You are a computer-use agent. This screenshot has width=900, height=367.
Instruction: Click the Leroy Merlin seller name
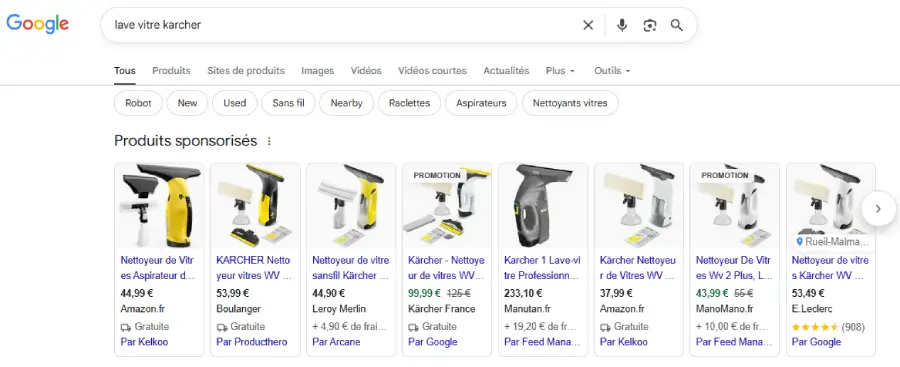tap(339, 309)
